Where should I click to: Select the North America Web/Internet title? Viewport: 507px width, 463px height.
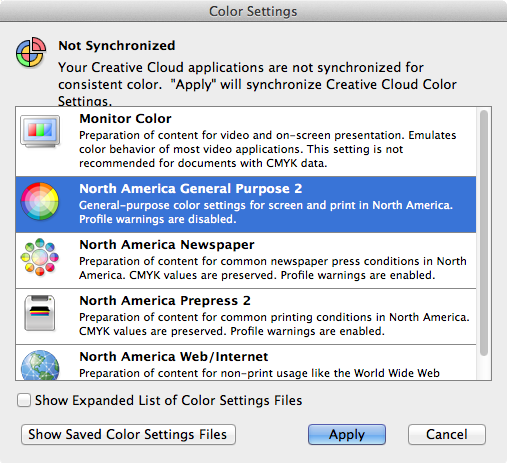tap(174, 357)
